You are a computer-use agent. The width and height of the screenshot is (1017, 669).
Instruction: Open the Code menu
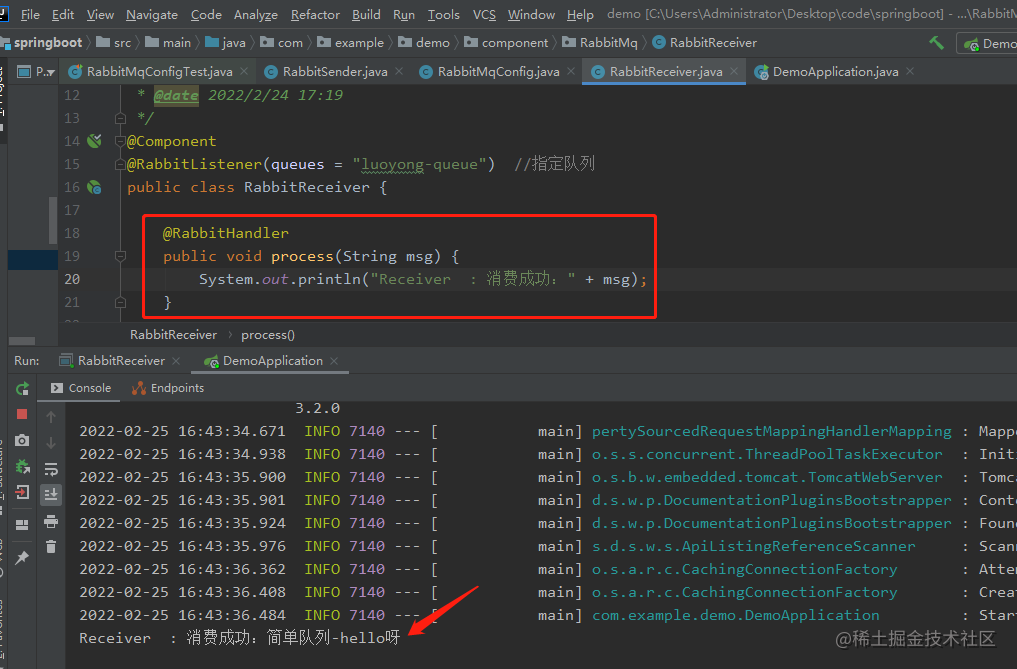click(206, 14)
